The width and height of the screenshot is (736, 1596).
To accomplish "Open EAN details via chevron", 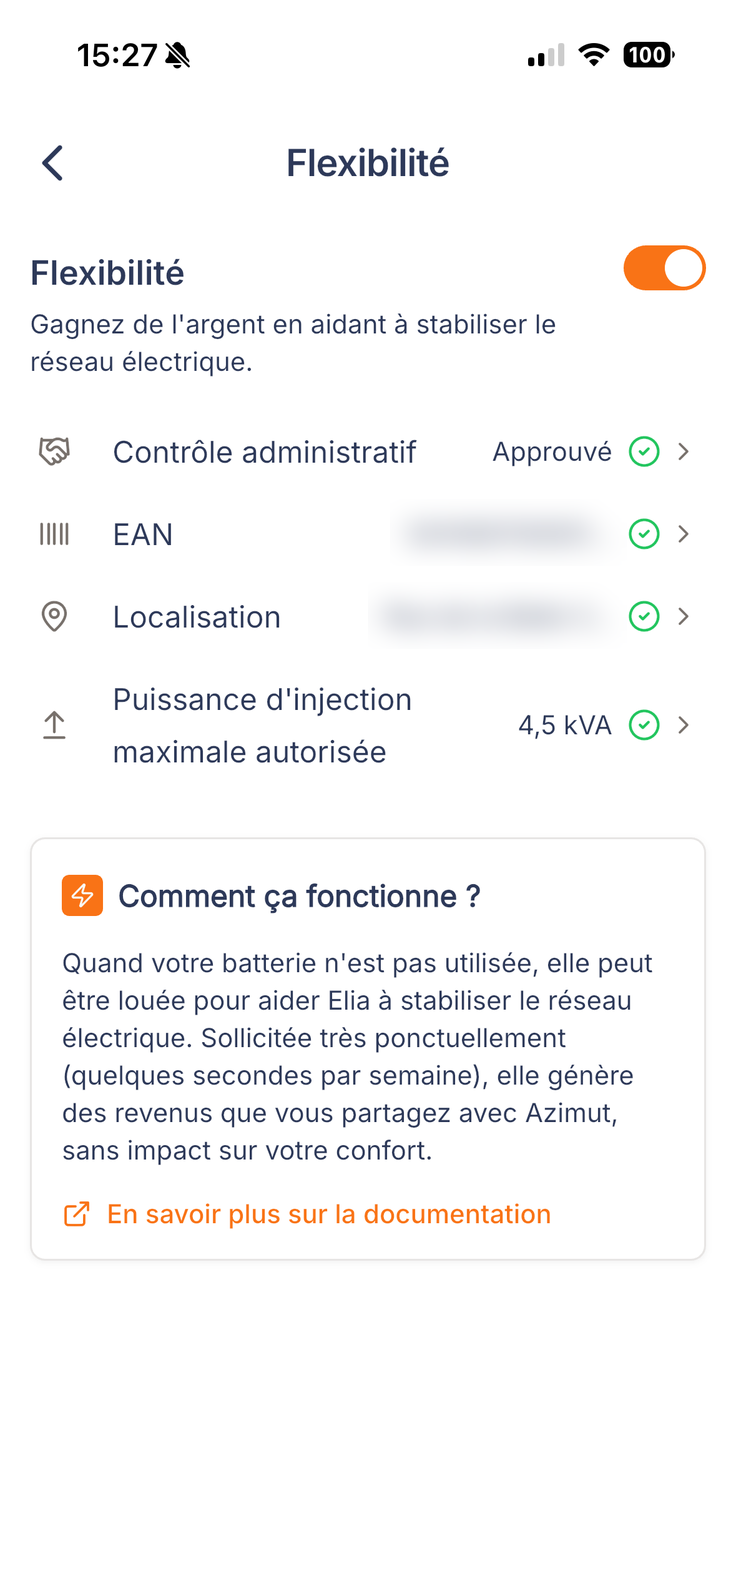I will [x=684, y=534].
